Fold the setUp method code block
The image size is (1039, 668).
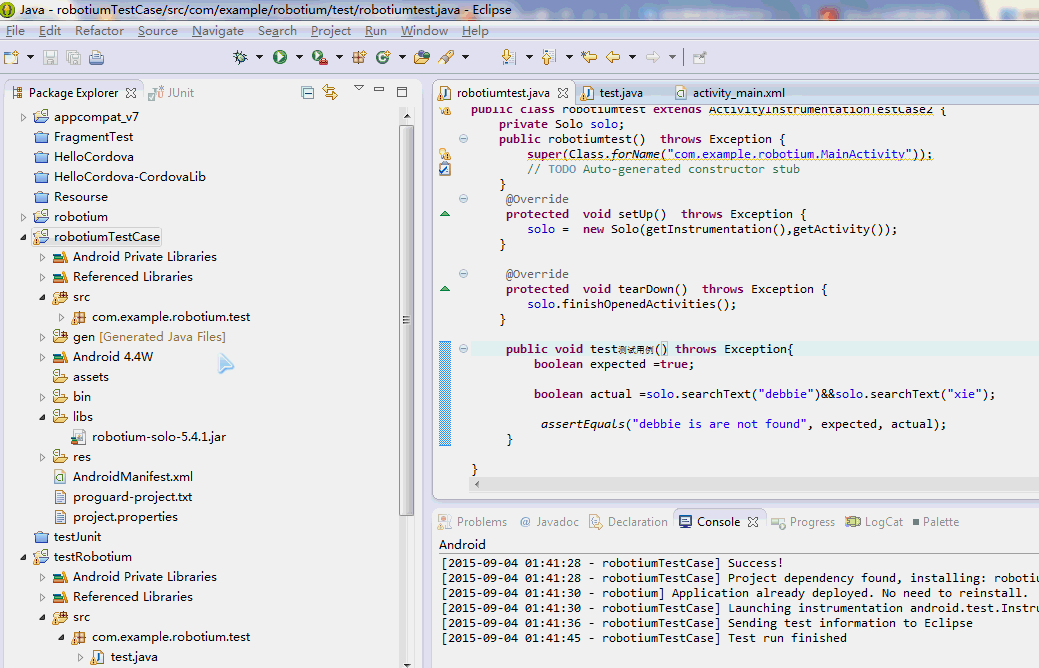tap(463, 199)
